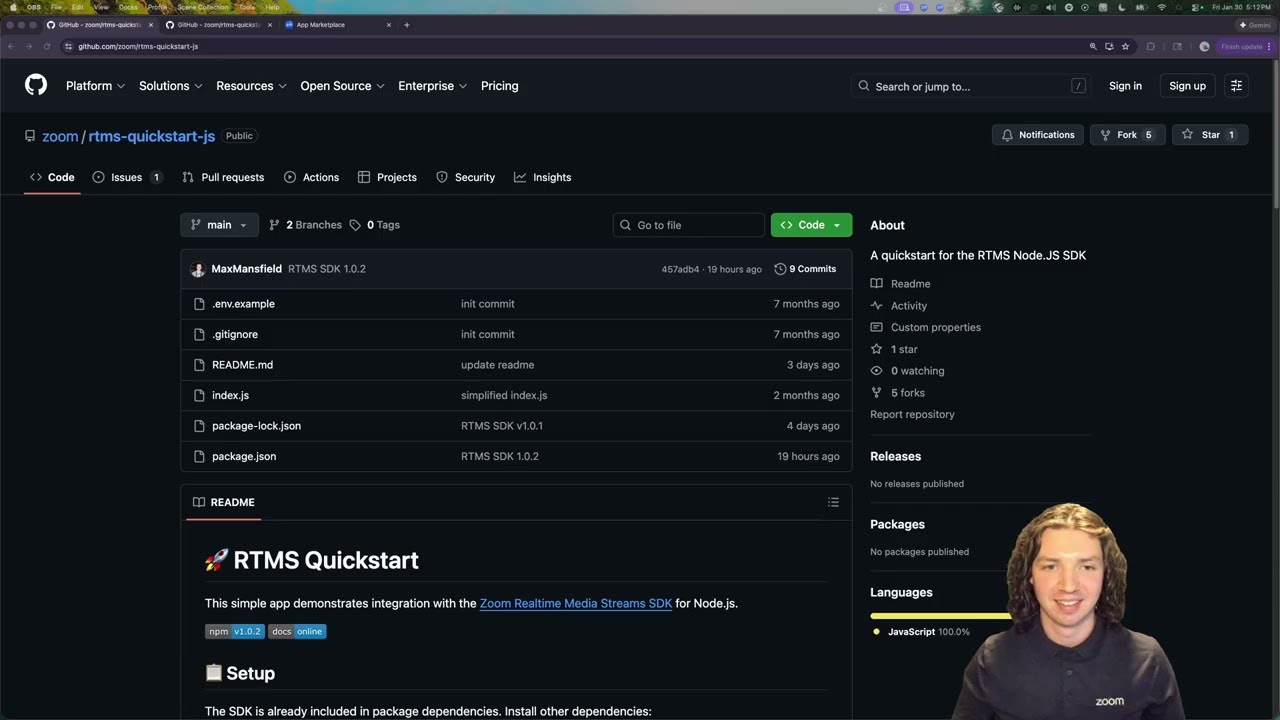This screenshot has width=1280, height=720.
Task: Open the 457adb4 commit hash link
Action: point(680,269)
